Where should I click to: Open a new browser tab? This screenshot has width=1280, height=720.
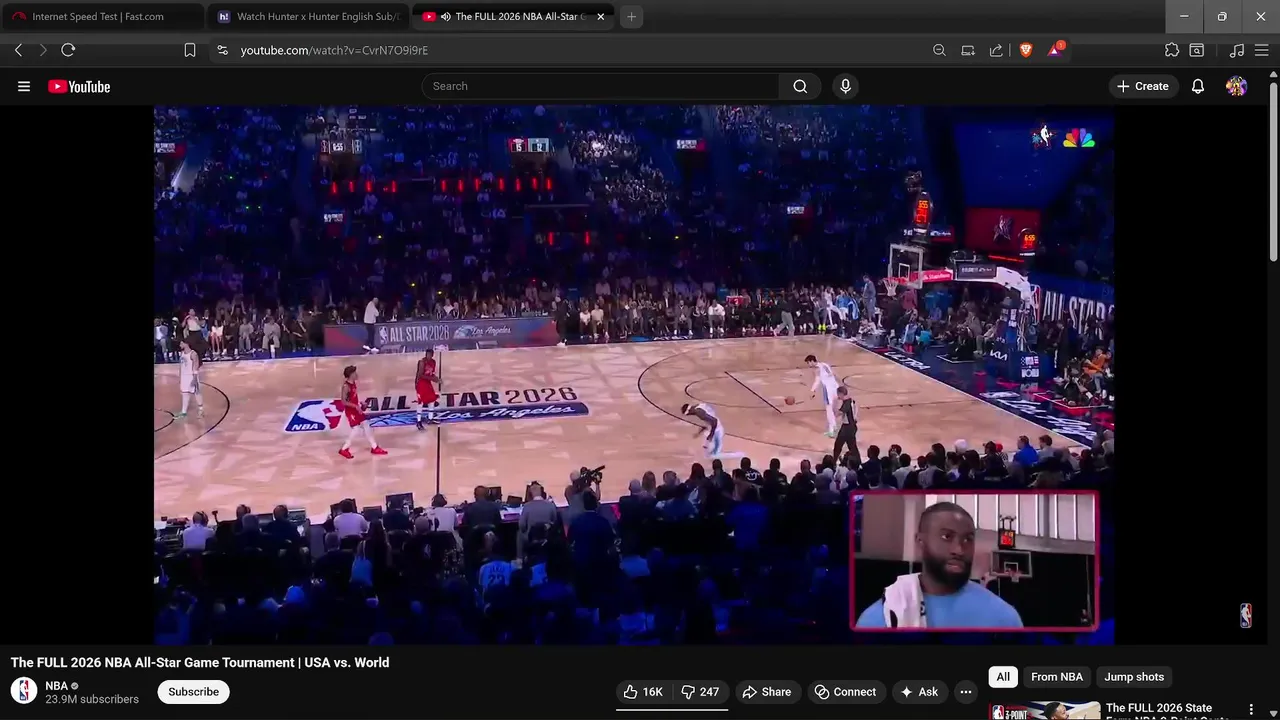(x=631, y=16)
